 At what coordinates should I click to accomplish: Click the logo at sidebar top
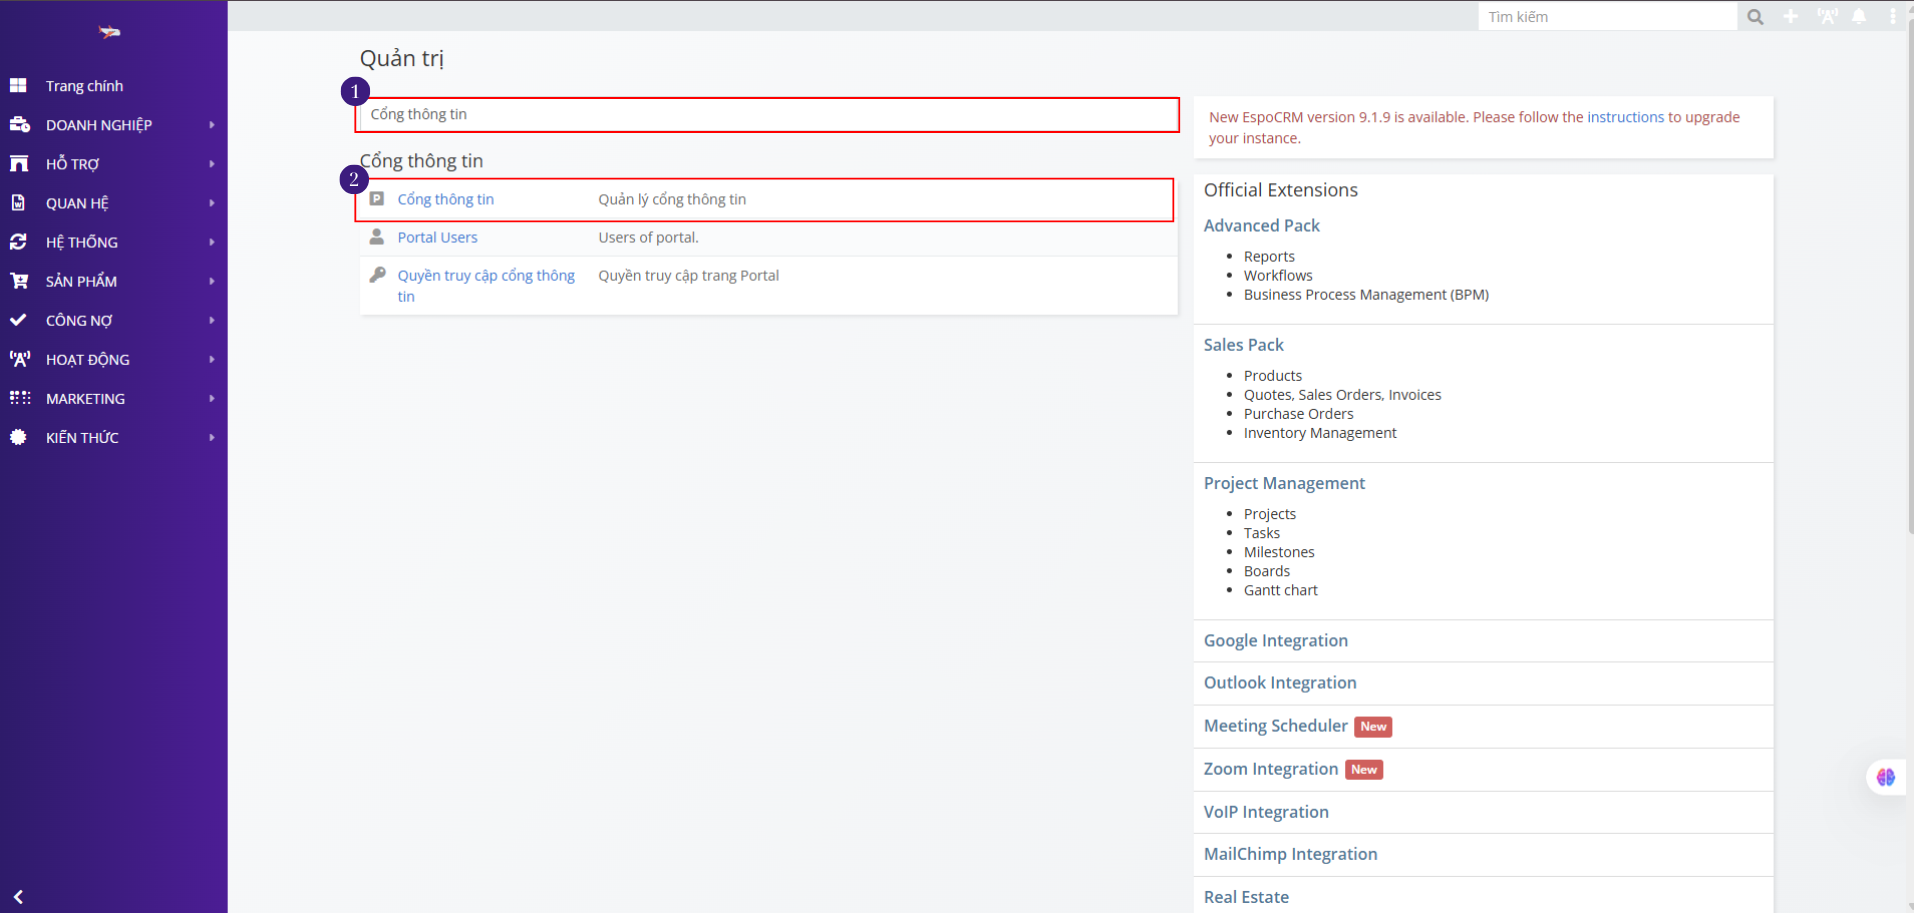pos(110,32)
